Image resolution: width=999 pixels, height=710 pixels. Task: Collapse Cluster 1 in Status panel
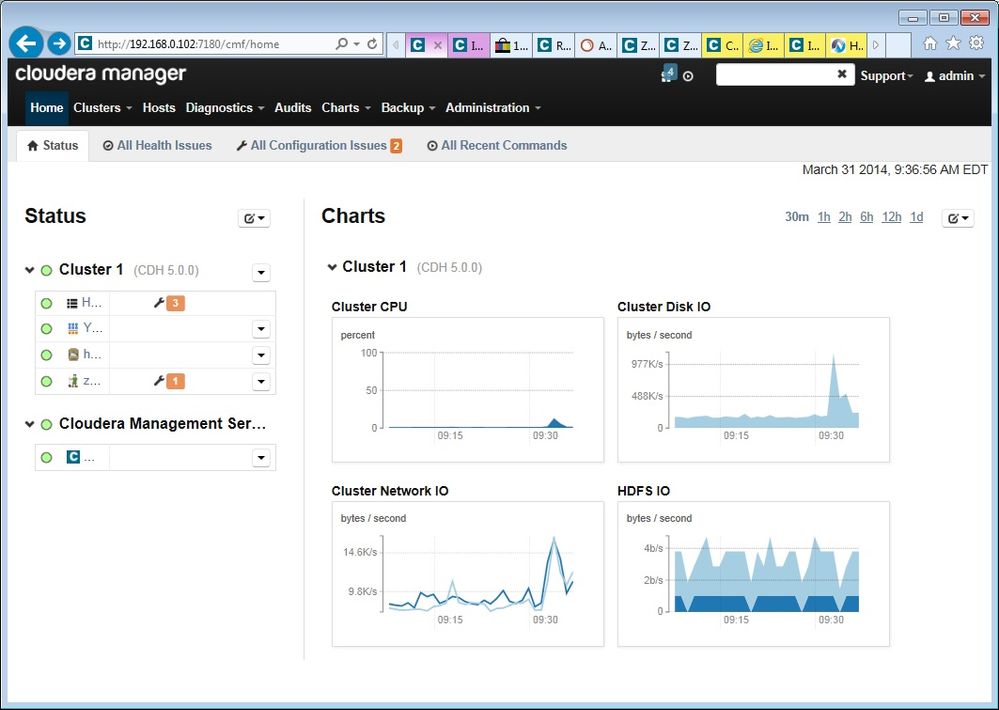(x=29, y=270)
